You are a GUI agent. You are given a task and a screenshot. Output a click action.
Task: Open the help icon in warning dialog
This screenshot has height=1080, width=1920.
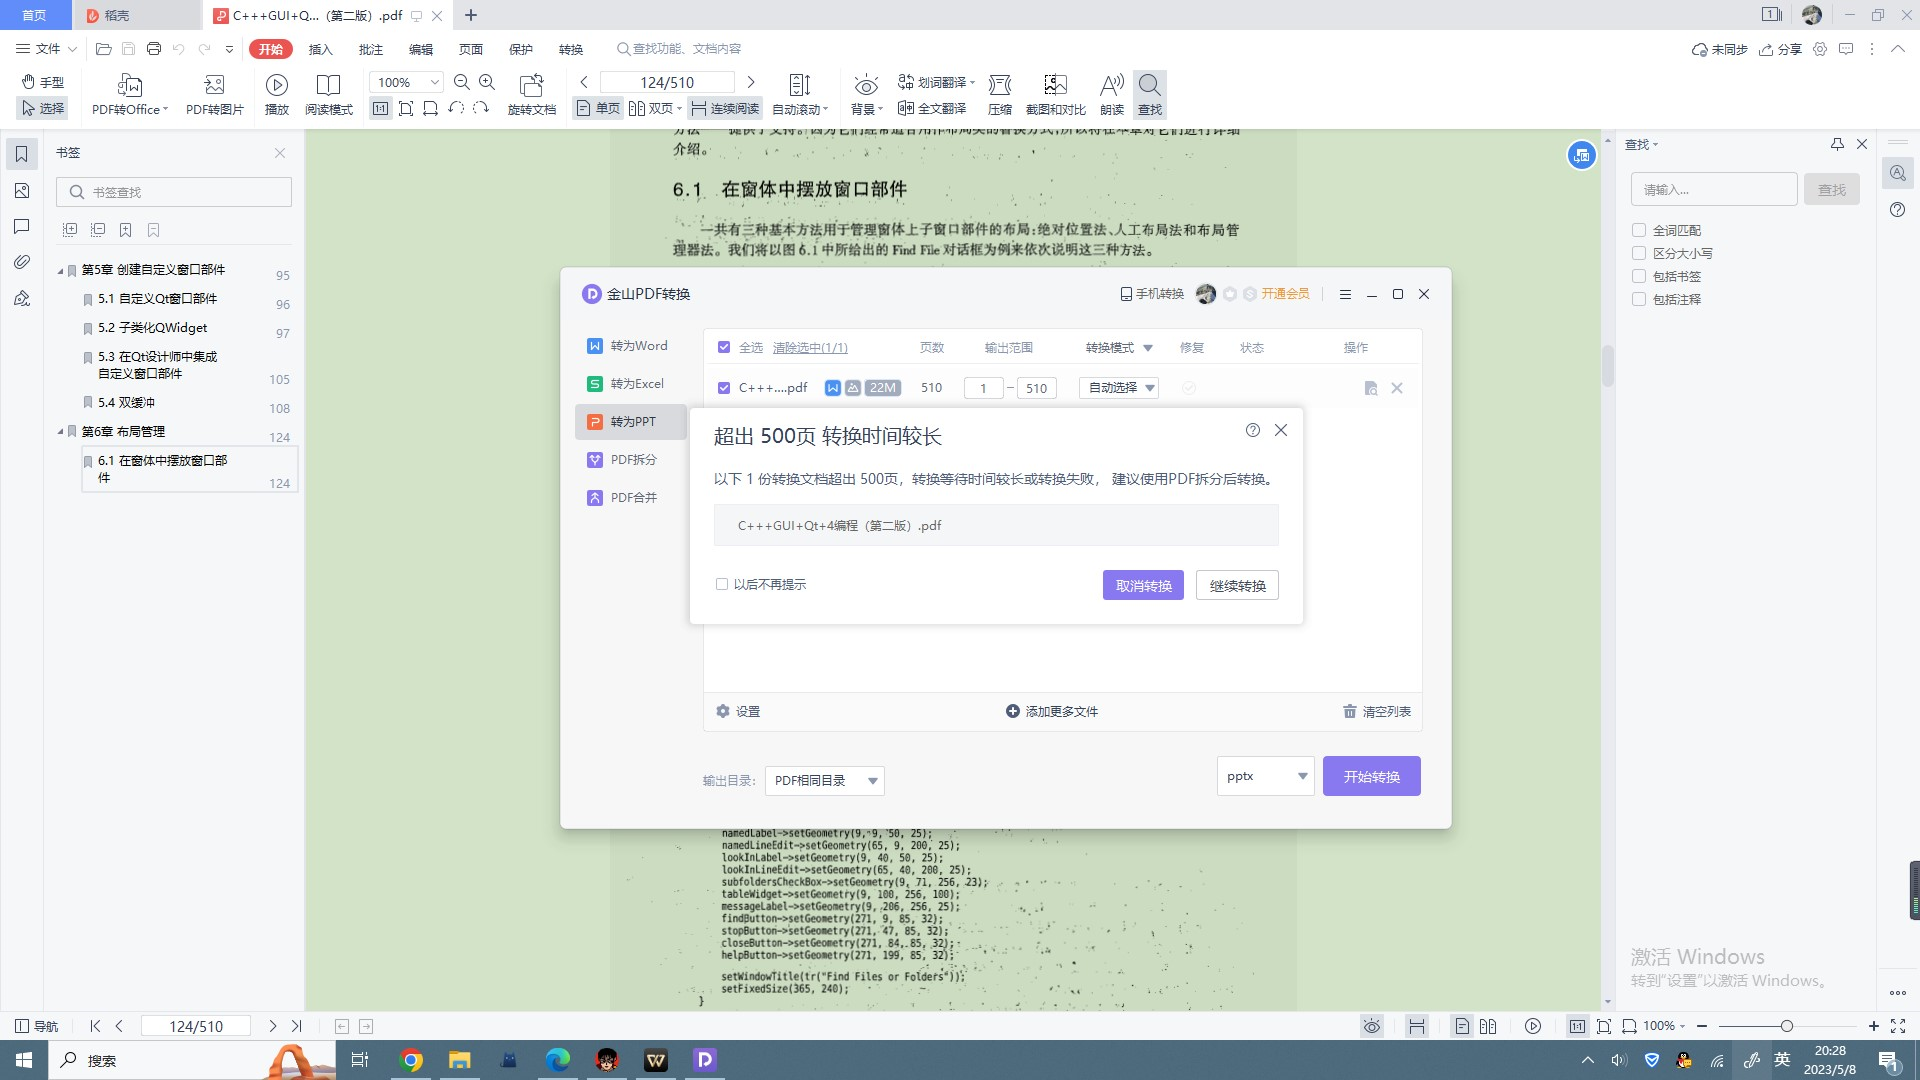[1253, 430]
